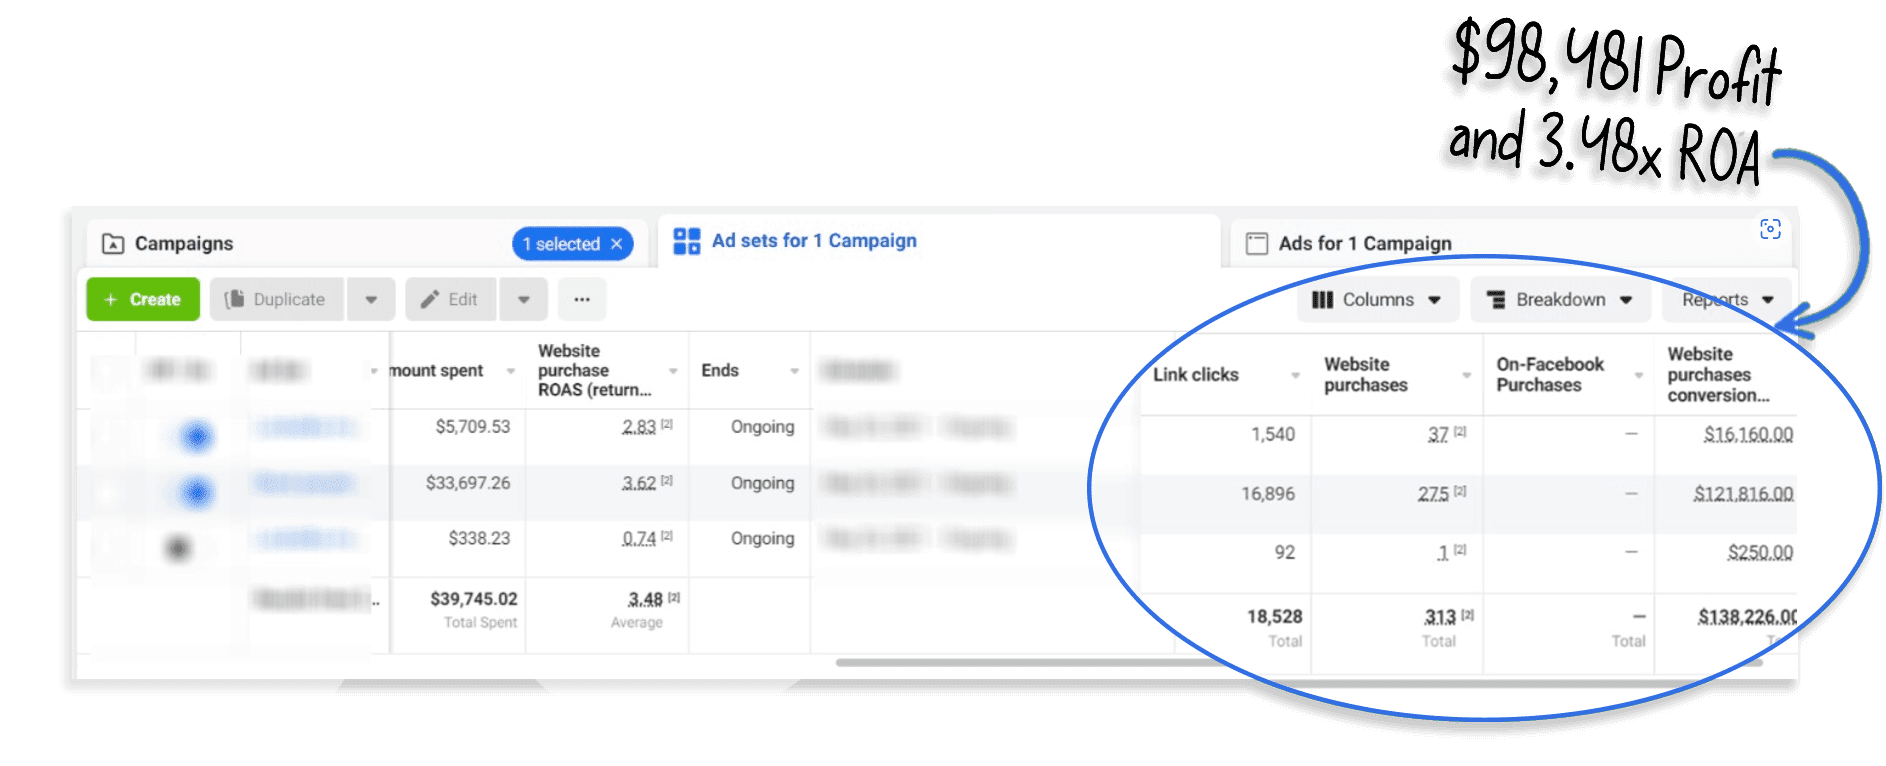The width and height of the screenshot is (1886, 766).
Task: Click the Breakdown stacked-lines icon
Action: [1496, 300]
